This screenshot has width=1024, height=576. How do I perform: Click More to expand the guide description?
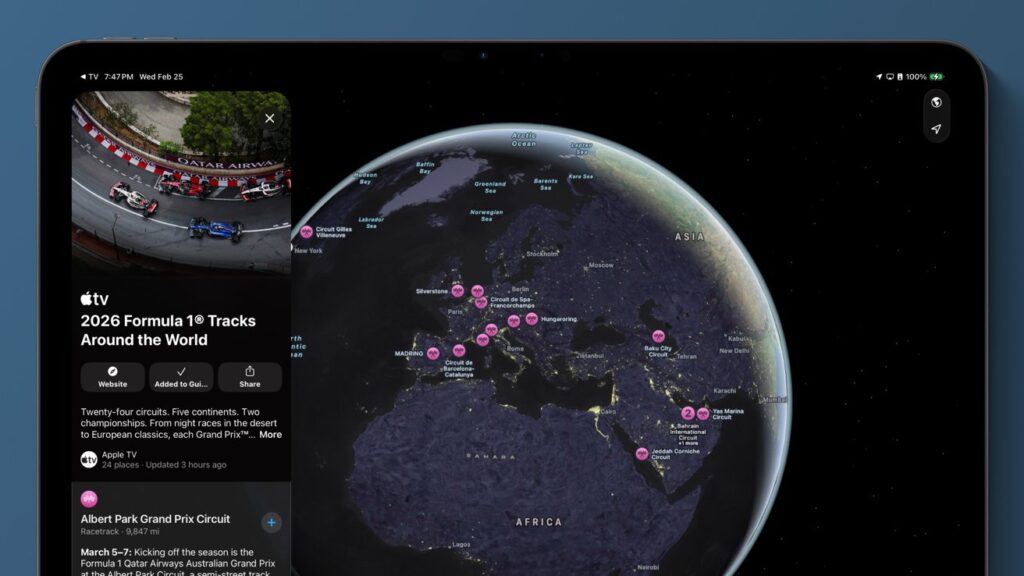point(271,434)
